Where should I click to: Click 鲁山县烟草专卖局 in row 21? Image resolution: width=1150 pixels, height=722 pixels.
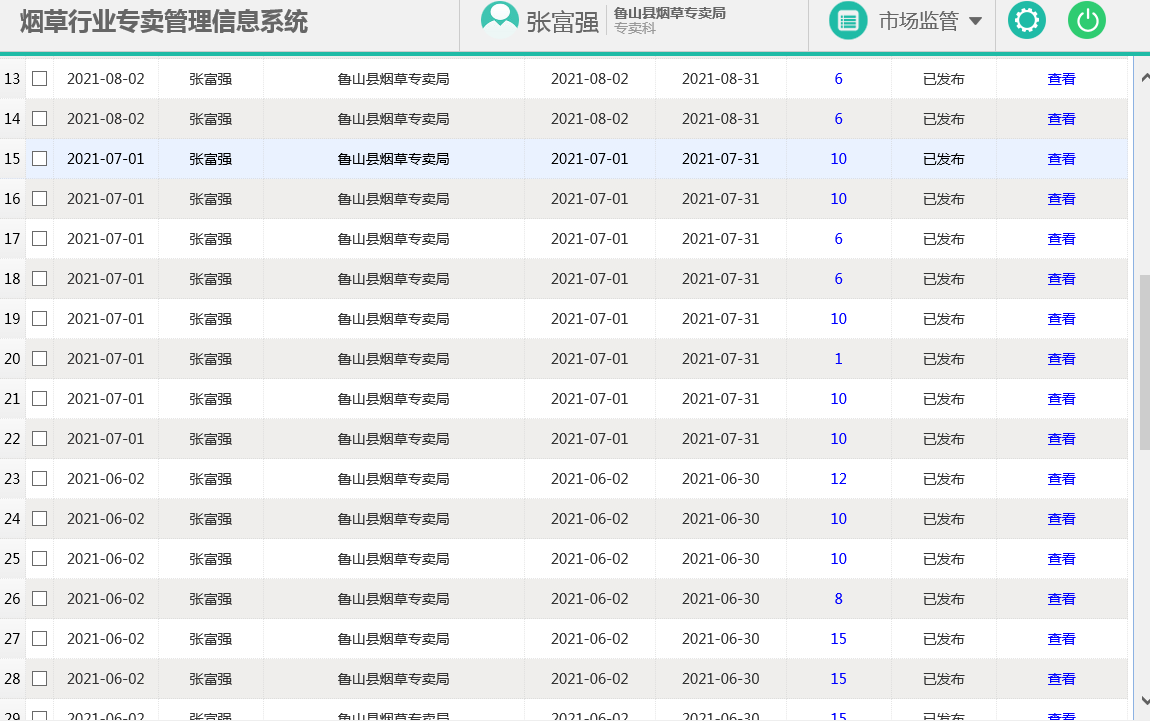coord(393,399)
